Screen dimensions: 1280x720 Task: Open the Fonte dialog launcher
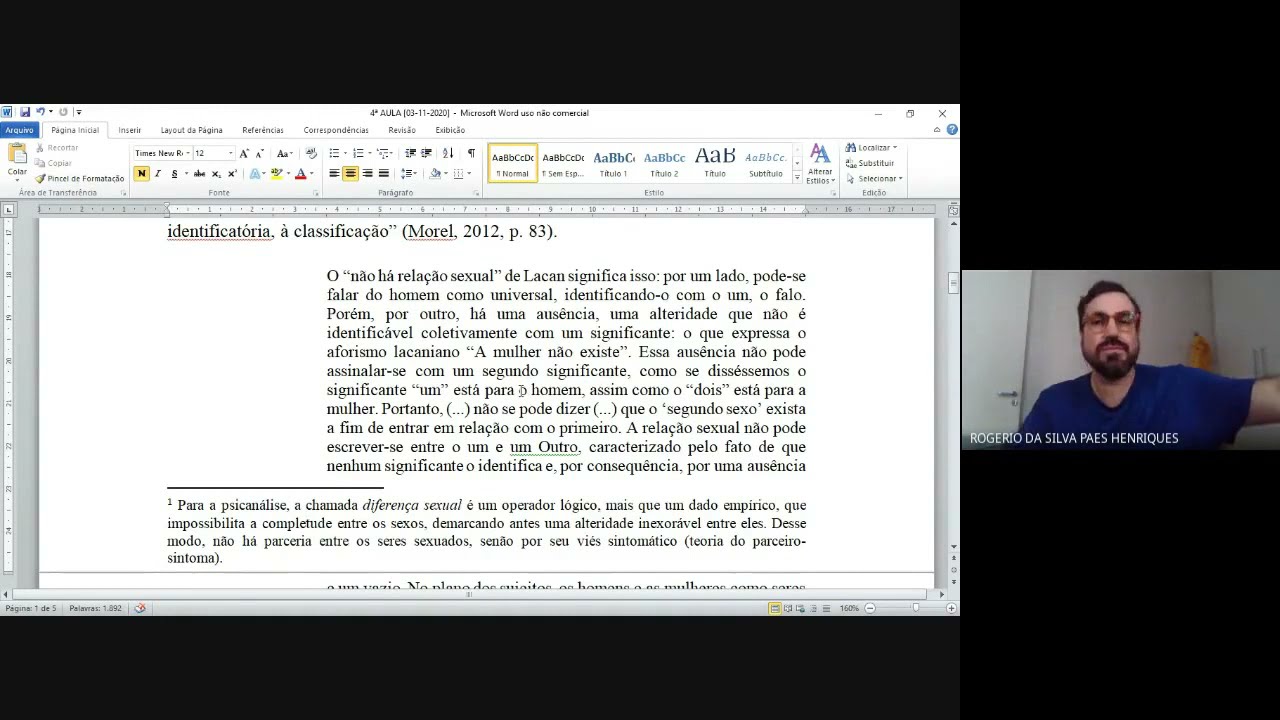316,192
